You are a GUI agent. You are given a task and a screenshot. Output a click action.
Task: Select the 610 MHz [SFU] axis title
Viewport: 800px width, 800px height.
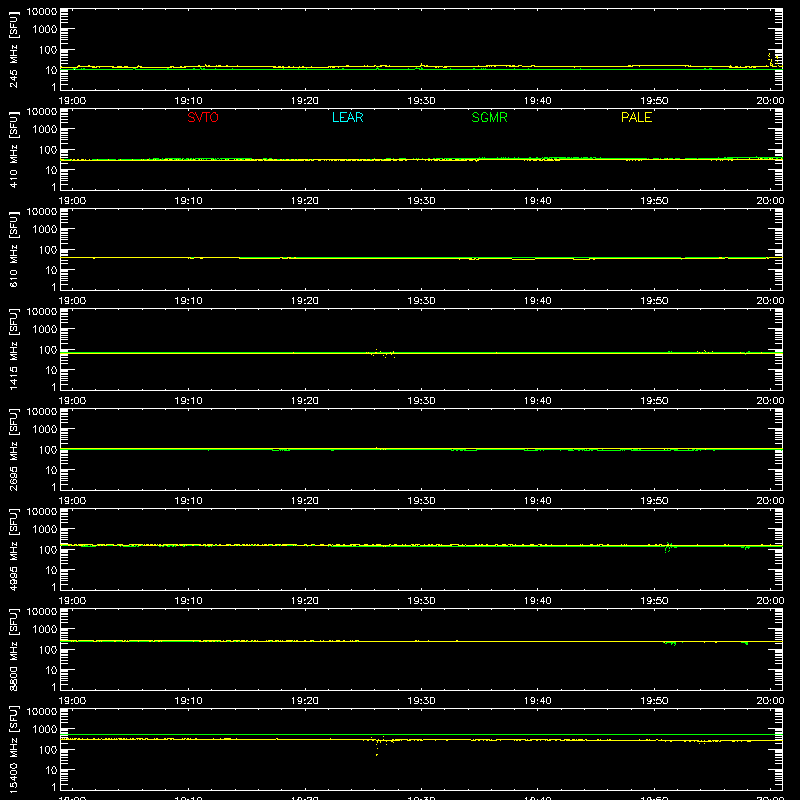coord(14,249)
